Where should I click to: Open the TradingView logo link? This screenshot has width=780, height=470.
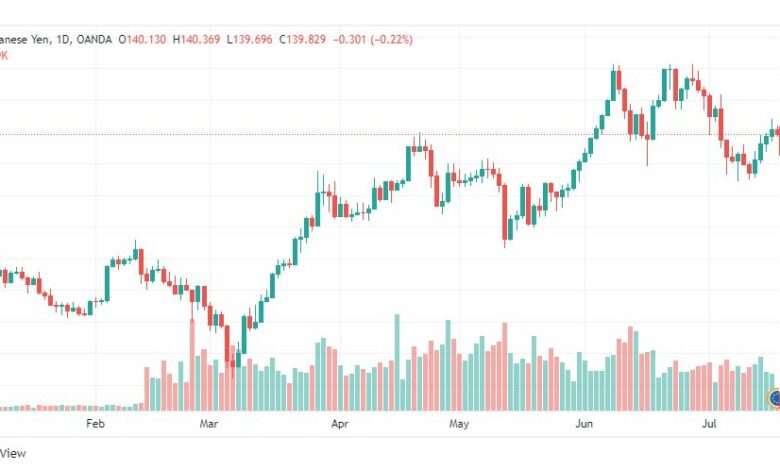point(12,453)
